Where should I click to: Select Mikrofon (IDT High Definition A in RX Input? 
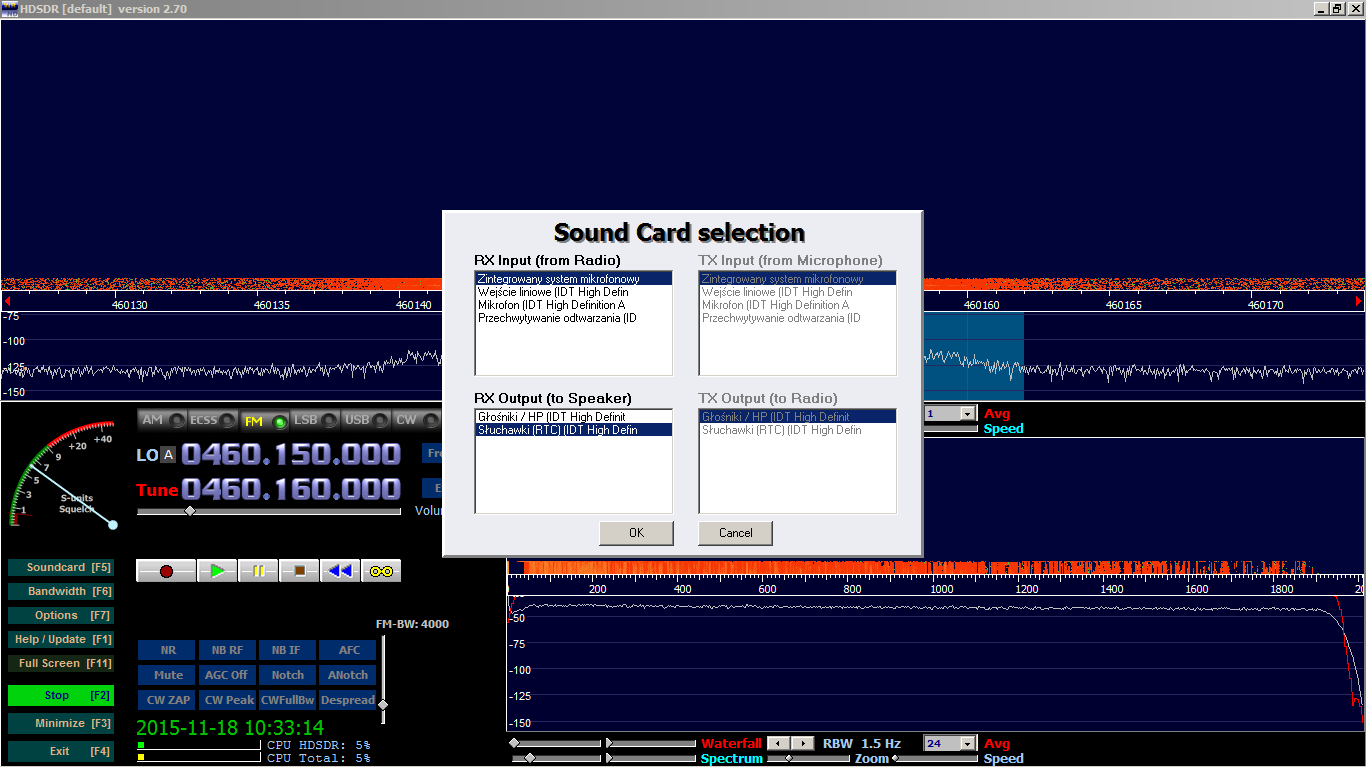click(x=574, y=305)
